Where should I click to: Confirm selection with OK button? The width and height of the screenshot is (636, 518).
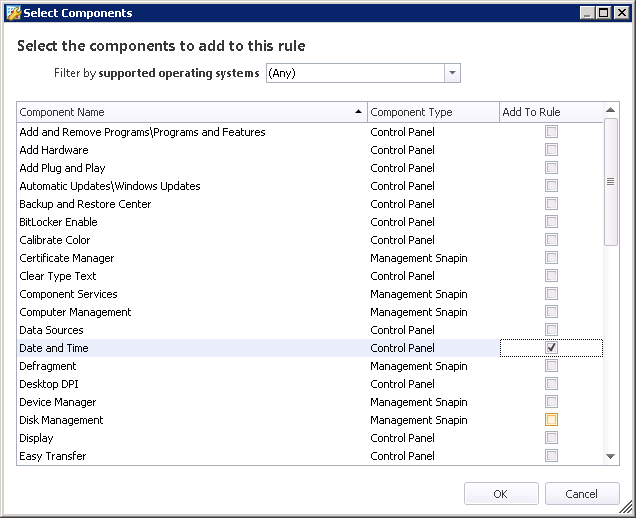pyautogui.click(x=501, y=494)
